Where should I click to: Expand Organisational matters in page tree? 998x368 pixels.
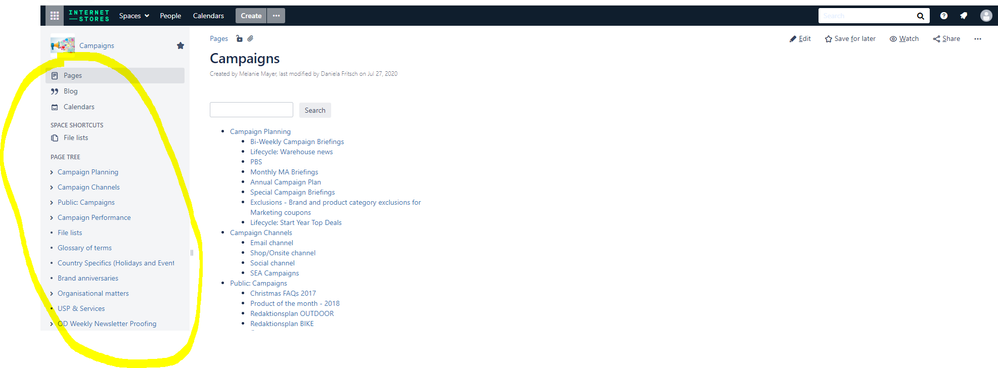pyautogui.click(x=52, y=294)
